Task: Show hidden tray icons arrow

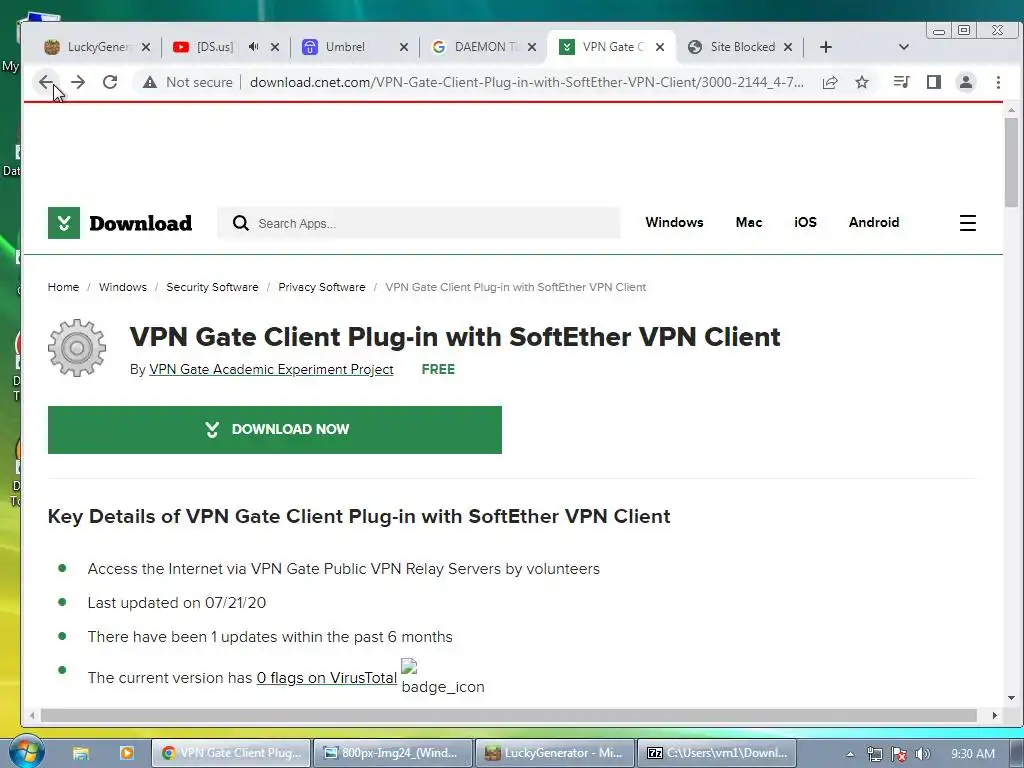Action: tap(850, 754)
